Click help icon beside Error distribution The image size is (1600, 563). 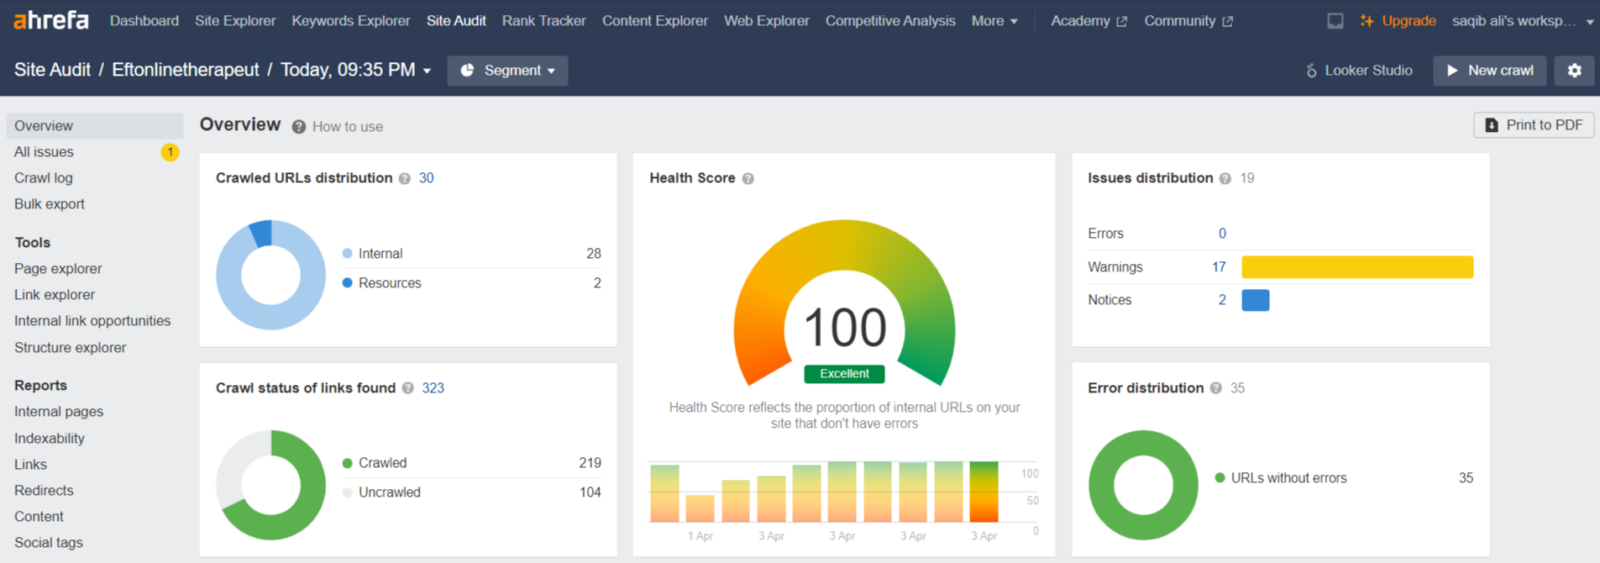1216,388
